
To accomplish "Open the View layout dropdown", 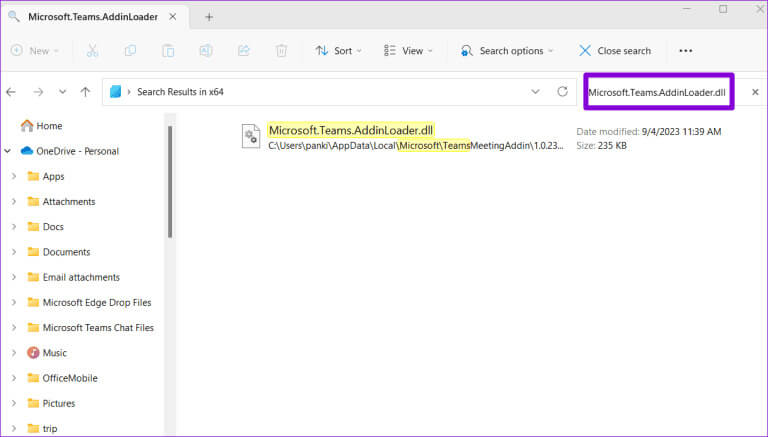I will point(408,50).
